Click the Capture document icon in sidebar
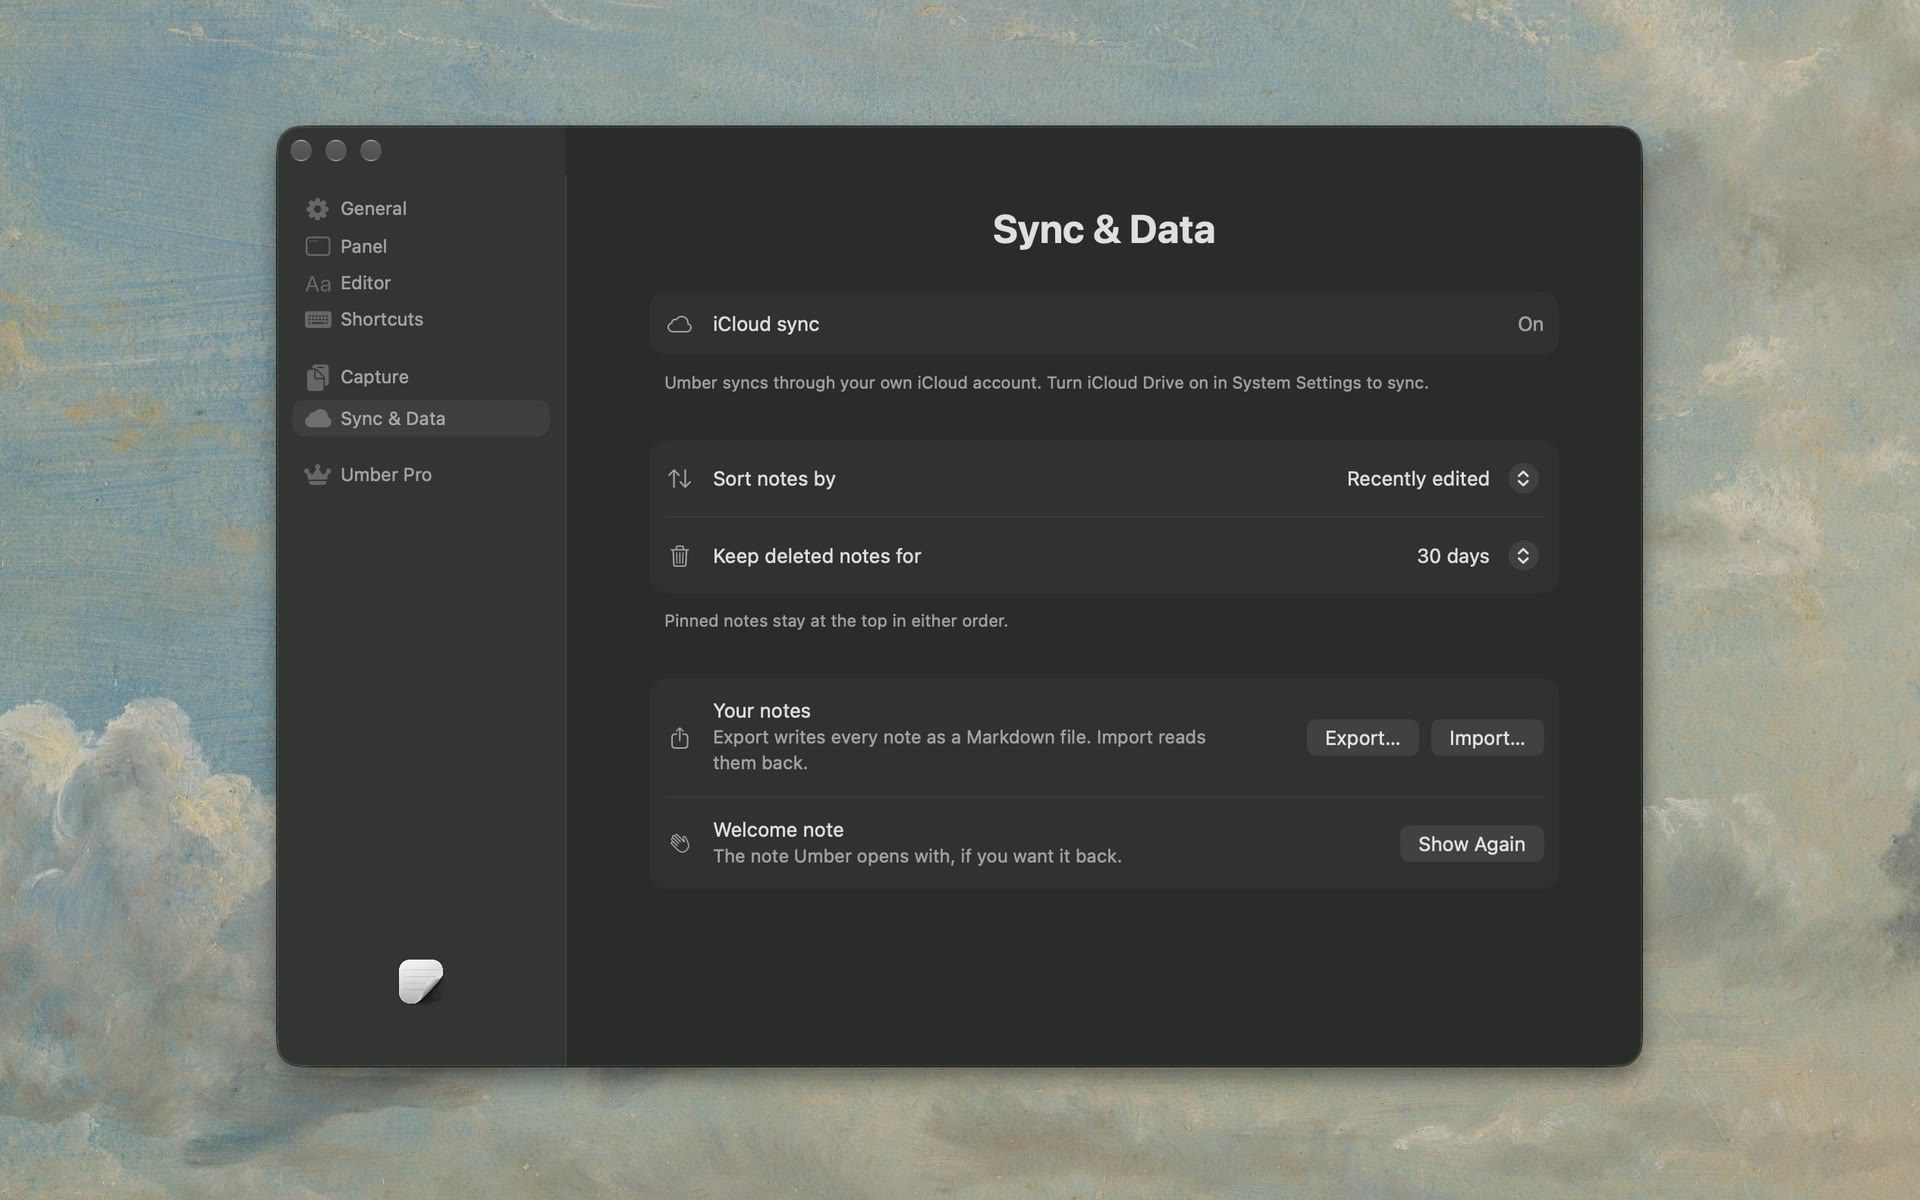This screenshot has height=1200, width=1920. pos(317,377)
